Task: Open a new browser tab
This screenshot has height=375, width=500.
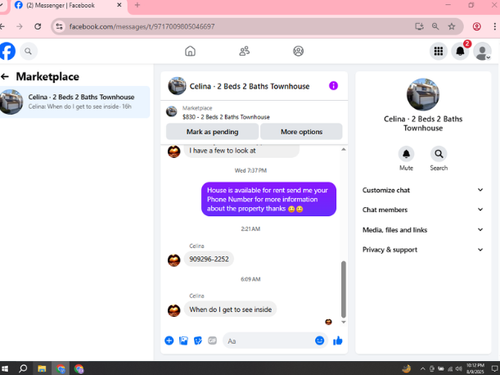Action: [137, 5]
